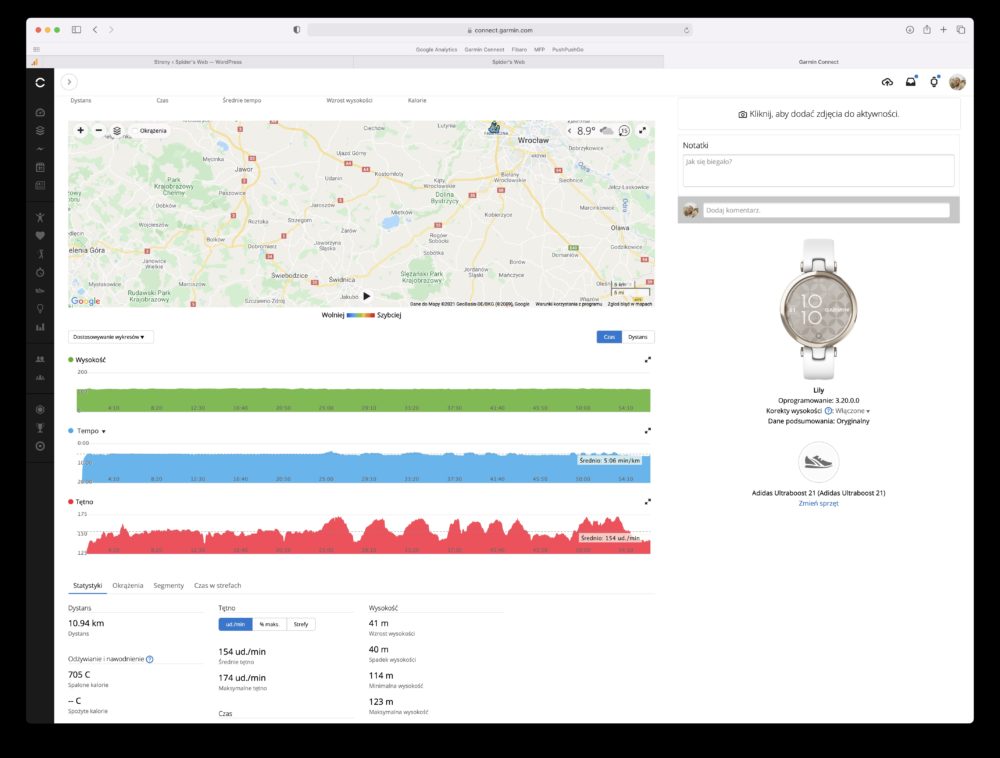Image resolution: width=1000 pixels, height=758 pixels.
Task: Show previous weather reading arrow
Action: tap(570, 131)
